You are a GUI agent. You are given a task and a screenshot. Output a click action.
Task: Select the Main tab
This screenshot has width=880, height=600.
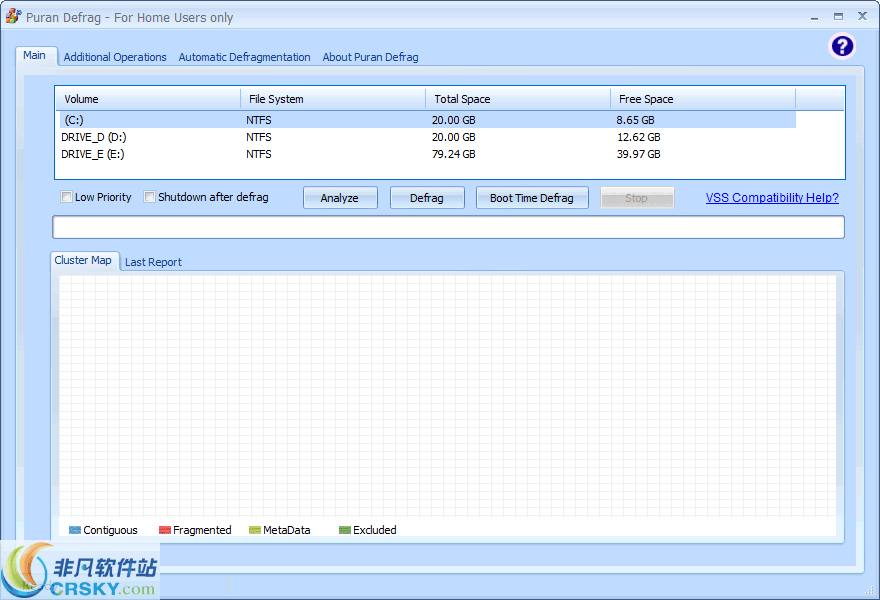(x=35, y=55)
